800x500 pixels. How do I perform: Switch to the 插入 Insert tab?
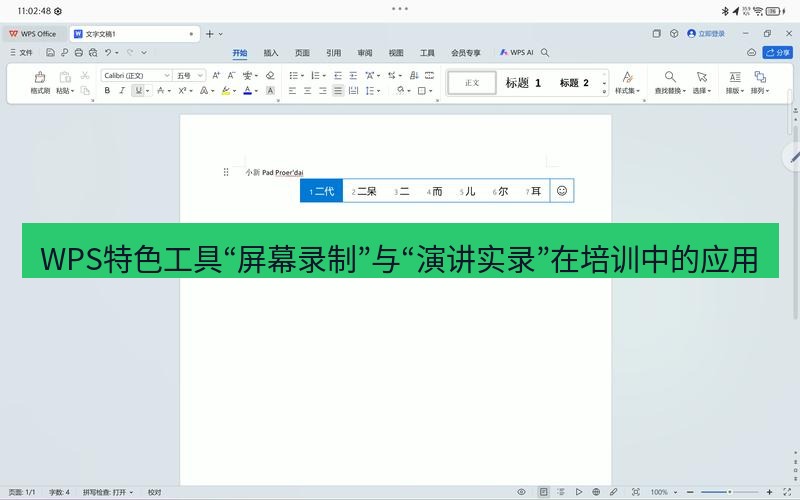tap(271, 53)
